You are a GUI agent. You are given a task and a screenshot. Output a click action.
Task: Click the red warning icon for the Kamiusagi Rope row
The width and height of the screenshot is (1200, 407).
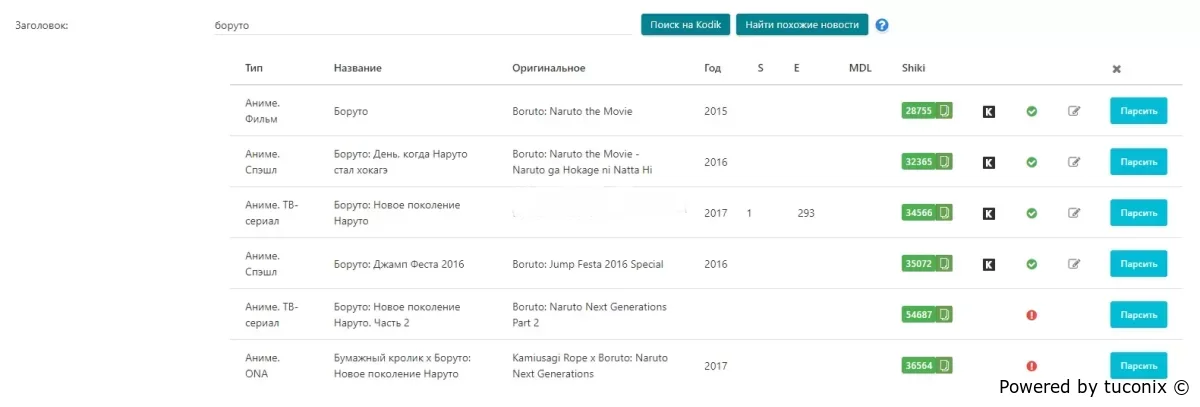1031,366
